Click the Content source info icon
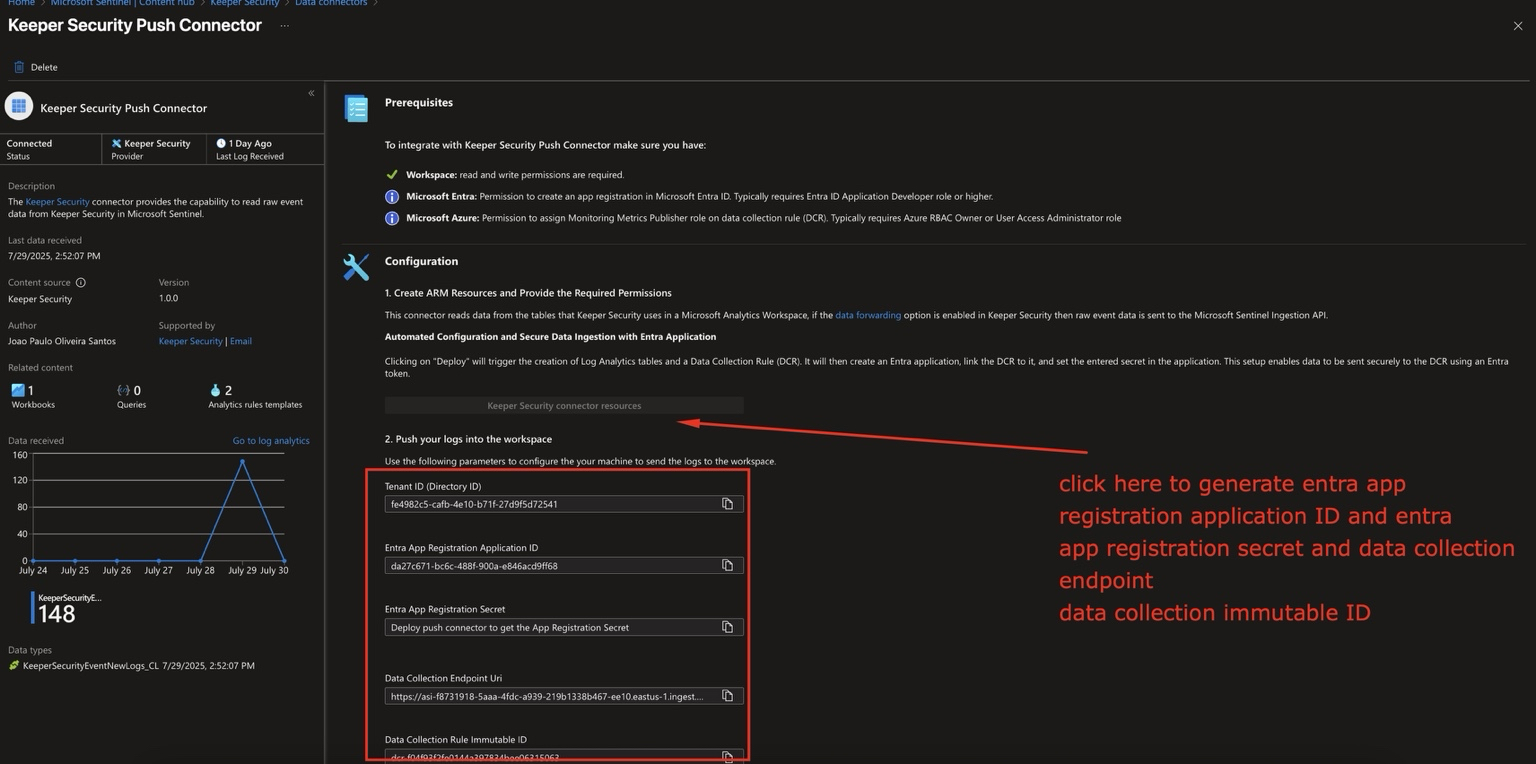Viewport: 1536px width, 764px height. click(x=81, y=283)
